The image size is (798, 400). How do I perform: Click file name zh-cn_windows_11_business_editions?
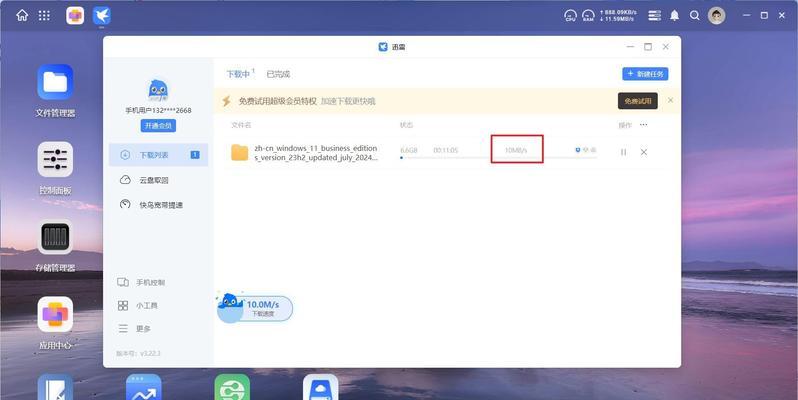316,153
